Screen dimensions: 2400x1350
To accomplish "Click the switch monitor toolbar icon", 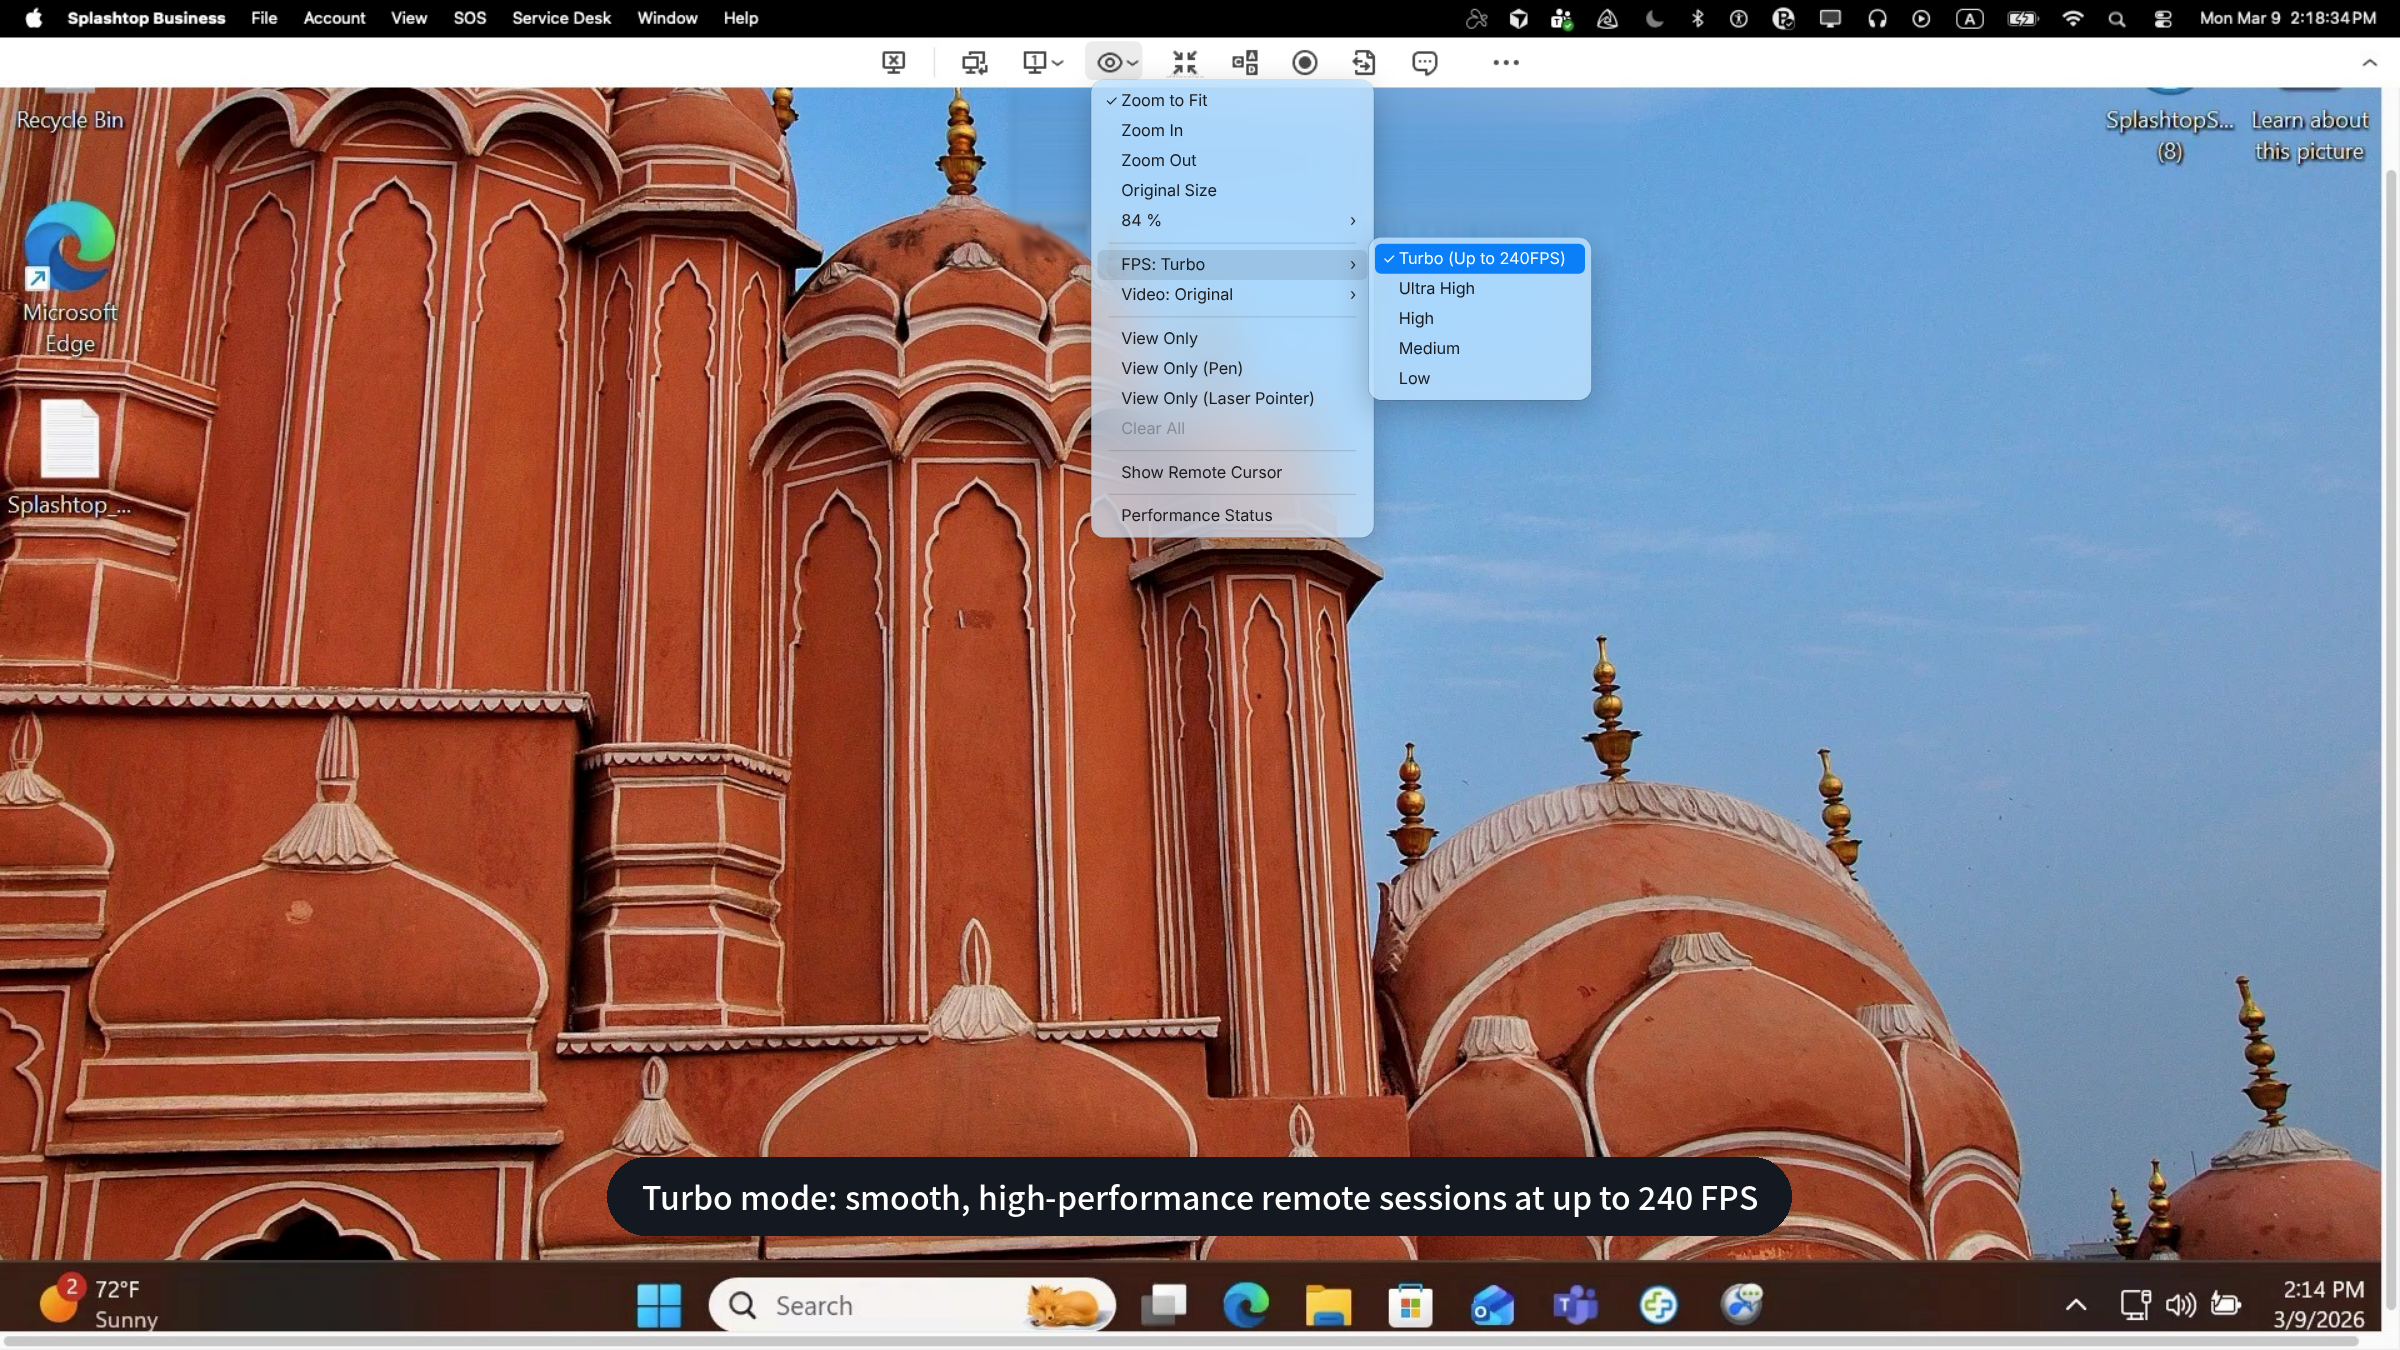I will [974, 62].
